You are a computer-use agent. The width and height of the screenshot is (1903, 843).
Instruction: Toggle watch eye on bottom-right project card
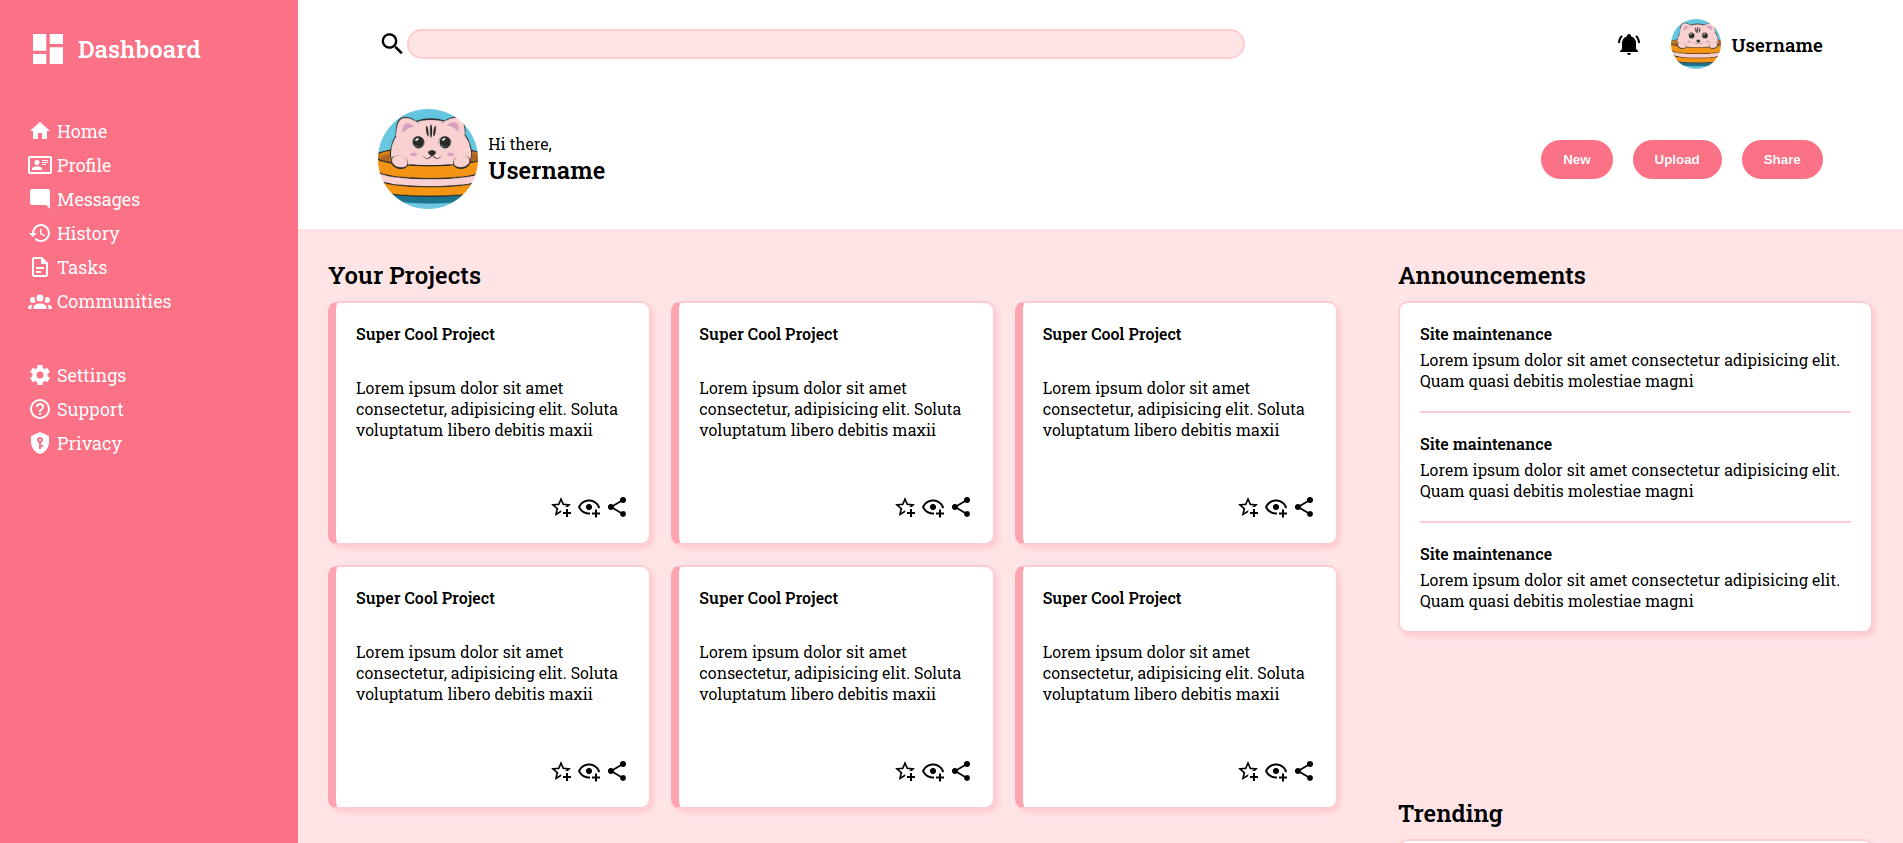pos(1276,772)
